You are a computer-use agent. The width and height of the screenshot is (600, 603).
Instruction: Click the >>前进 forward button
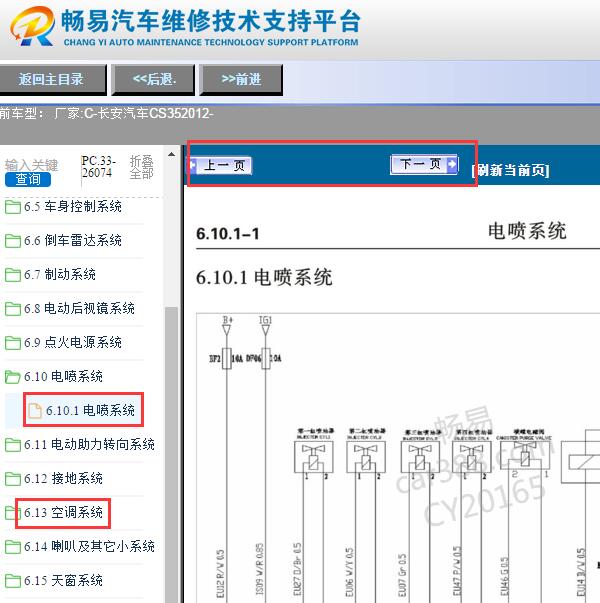(241, 79)
